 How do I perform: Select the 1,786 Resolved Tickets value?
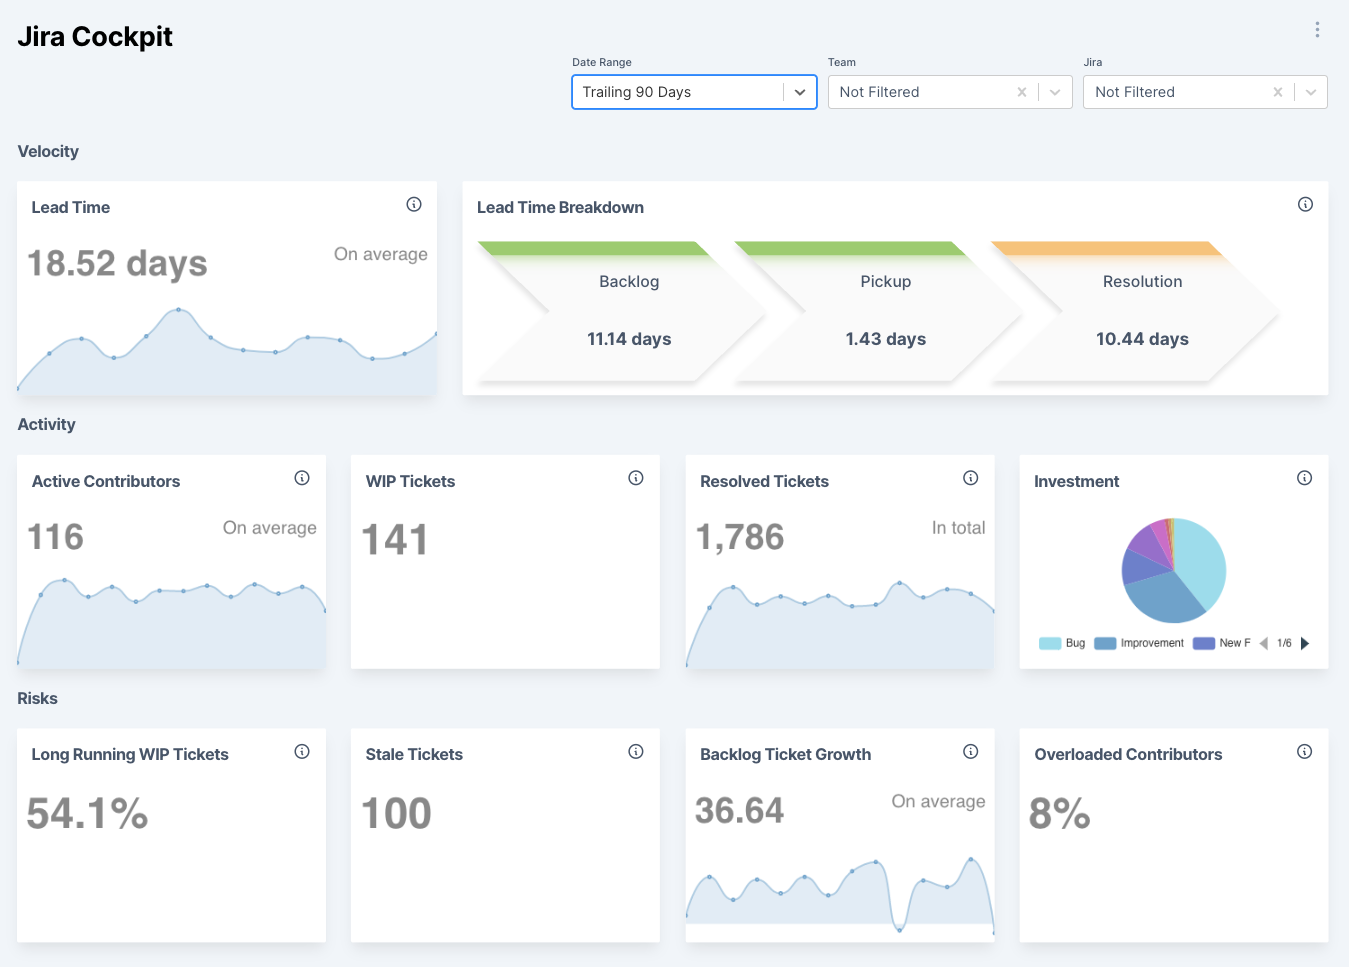point(740,537)
